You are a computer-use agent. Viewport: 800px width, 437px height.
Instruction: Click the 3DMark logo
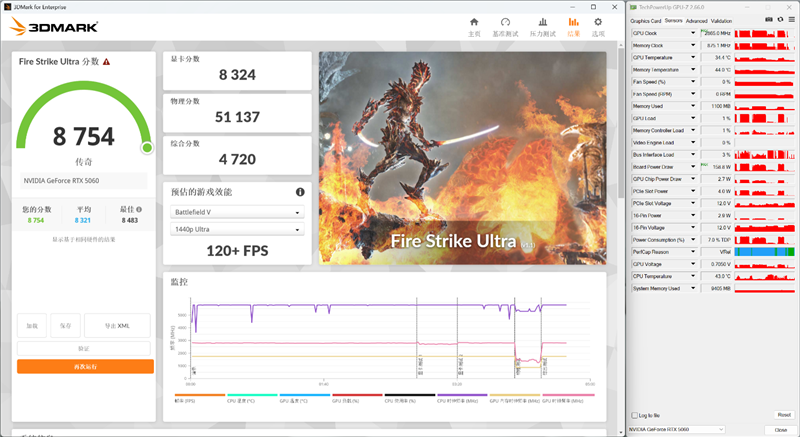(54, 27)
